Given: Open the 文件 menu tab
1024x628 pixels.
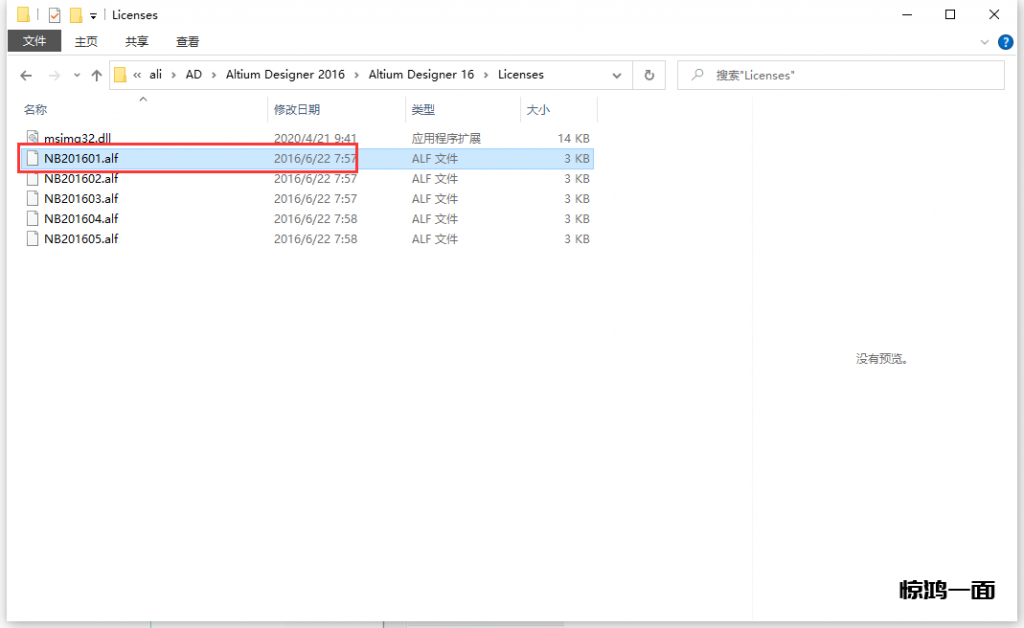Looking at the screenshot, I should [35, 41].
